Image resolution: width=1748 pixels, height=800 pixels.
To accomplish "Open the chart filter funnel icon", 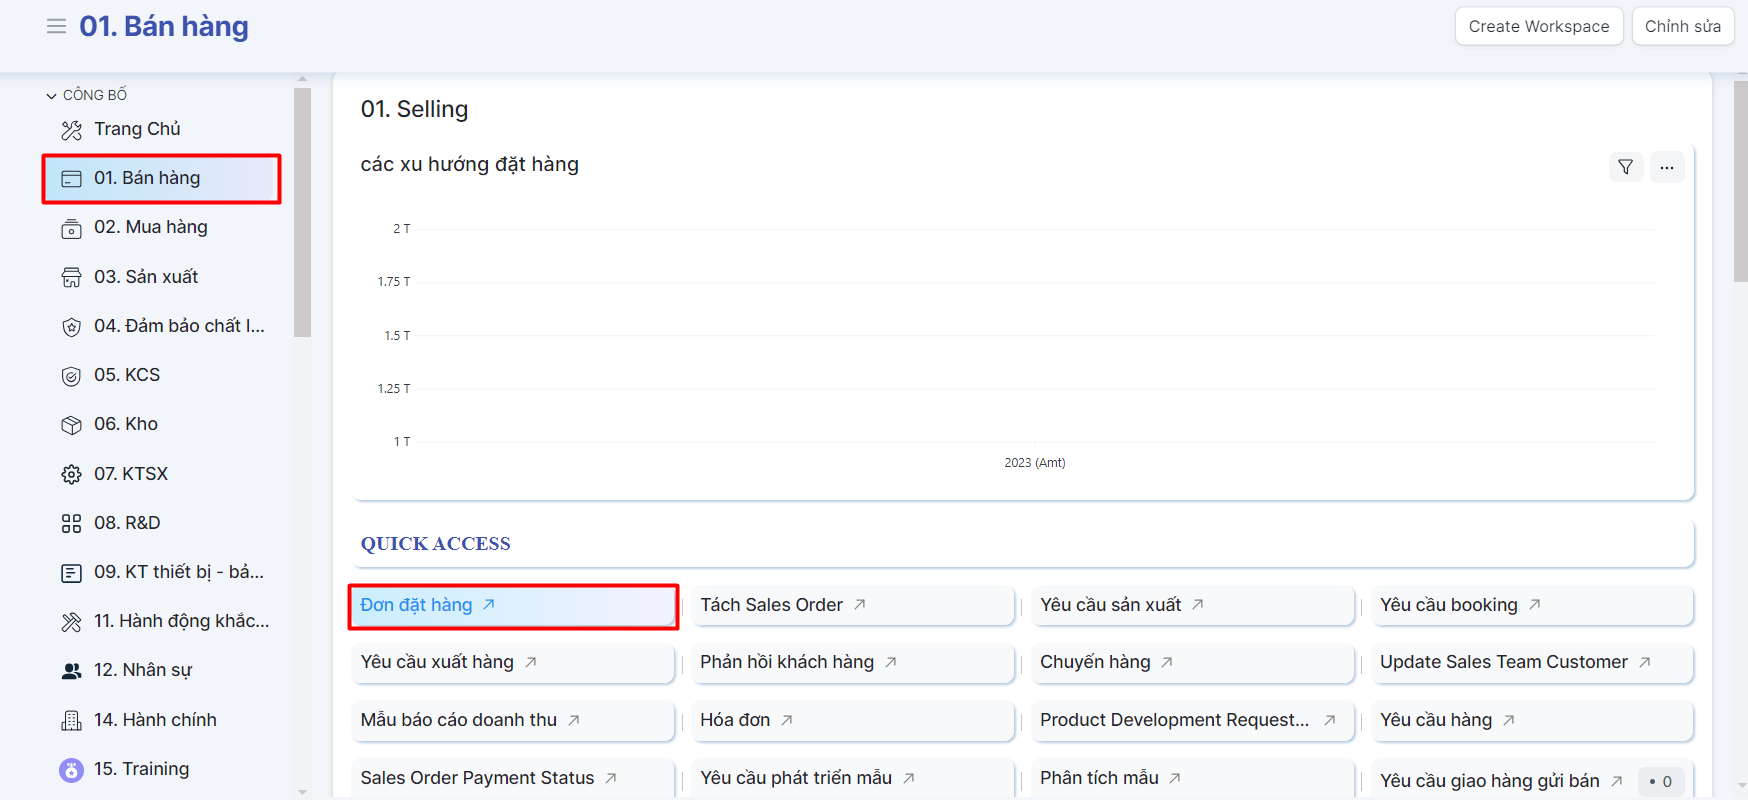I will [1625, 167].
